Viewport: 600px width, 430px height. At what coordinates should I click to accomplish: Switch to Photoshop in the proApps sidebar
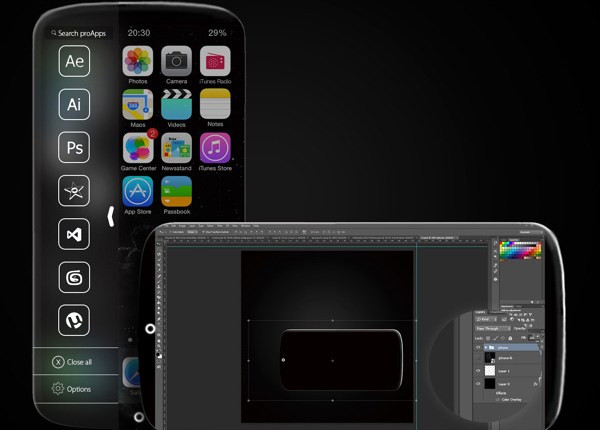tap(74, 148)
